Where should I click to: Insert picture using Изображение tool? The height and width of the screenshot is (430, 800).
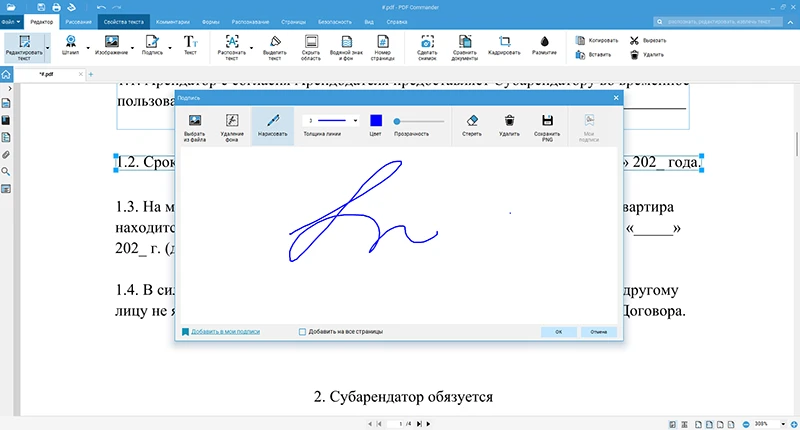point(111,45)
